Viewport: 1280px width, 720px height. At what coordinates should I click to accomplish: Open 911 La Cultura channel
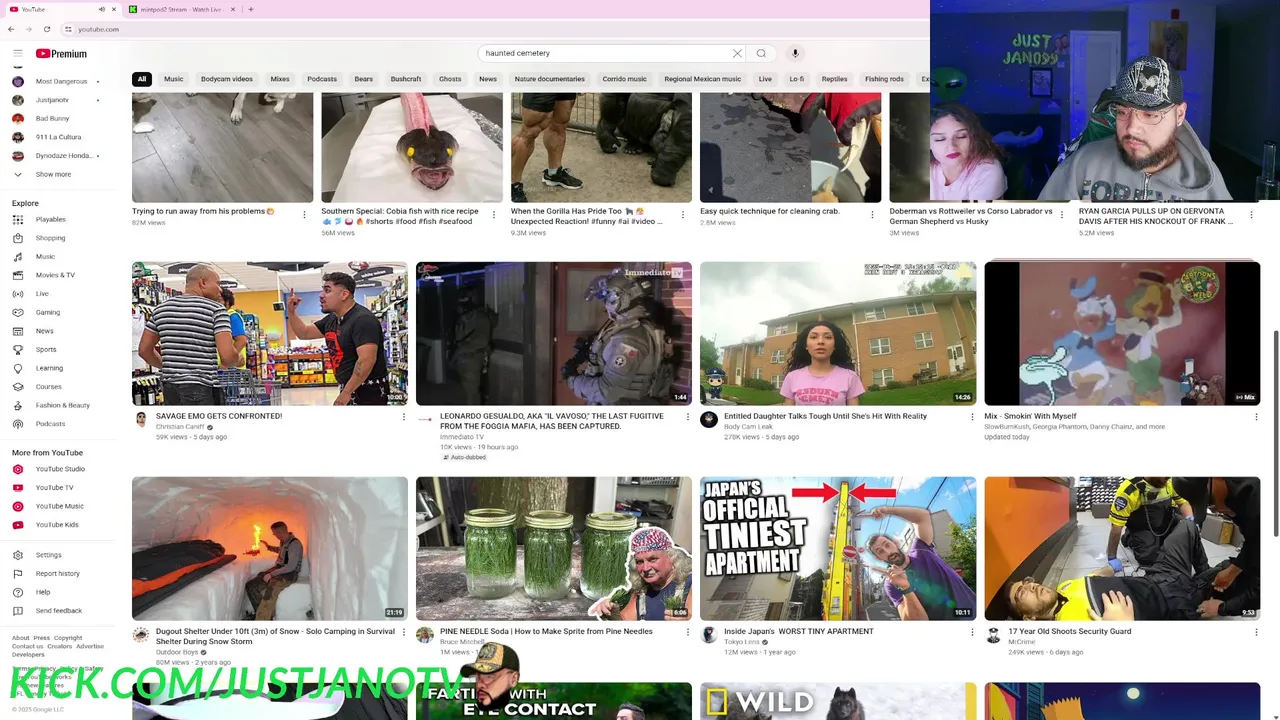[58, 137]
